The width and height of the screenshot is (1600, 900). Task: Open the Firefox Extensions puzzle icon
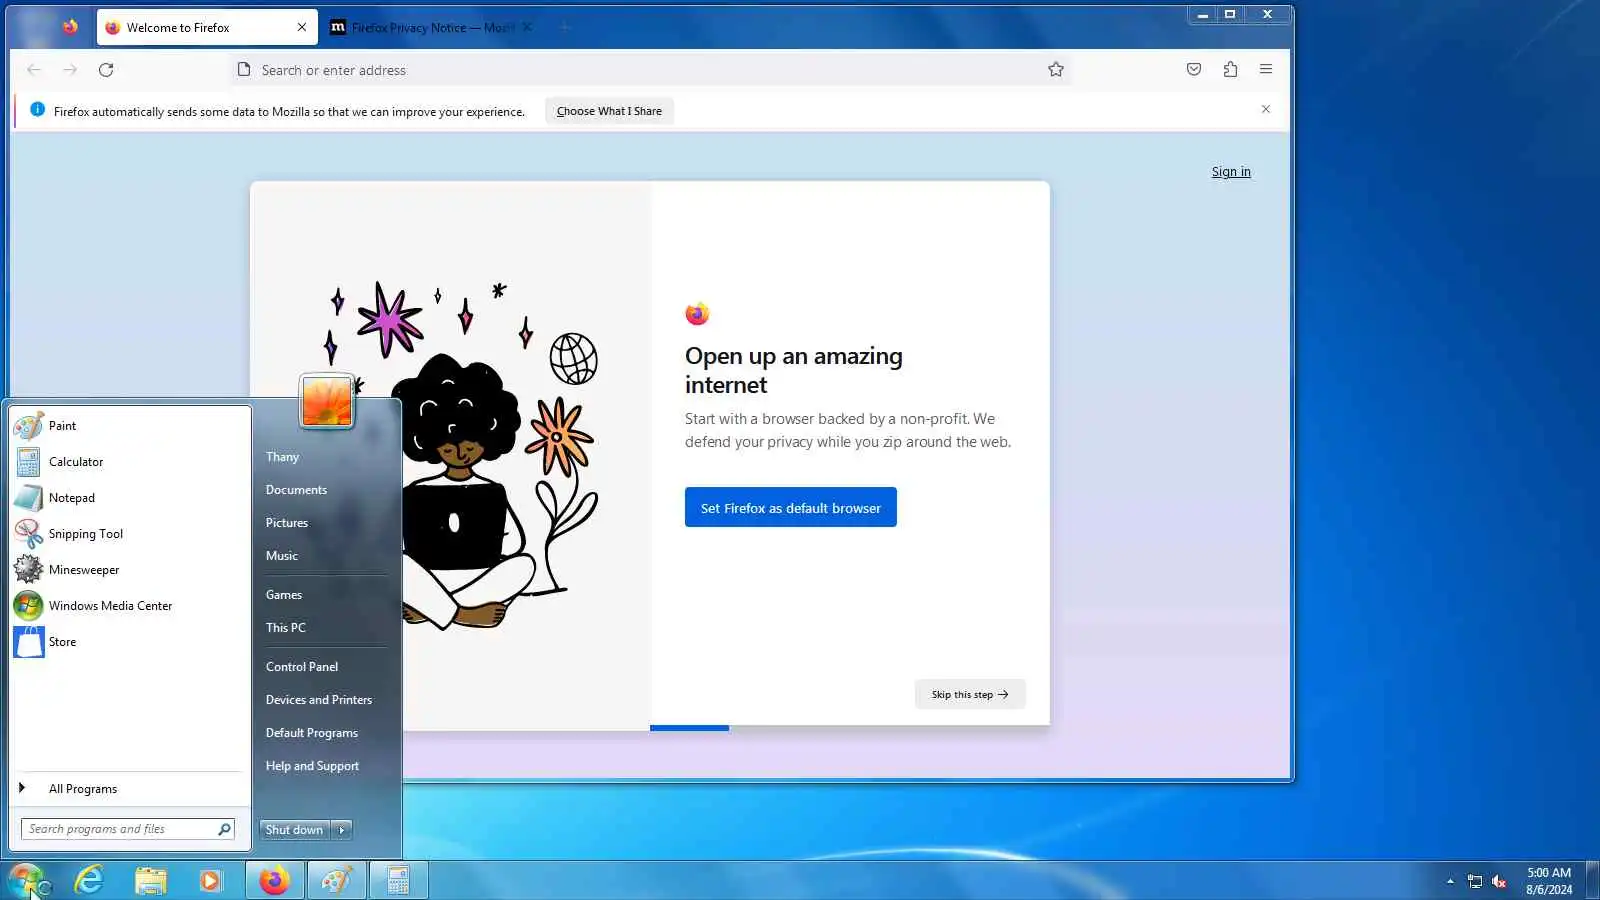pyautogui.click(x=1230, y=70)
